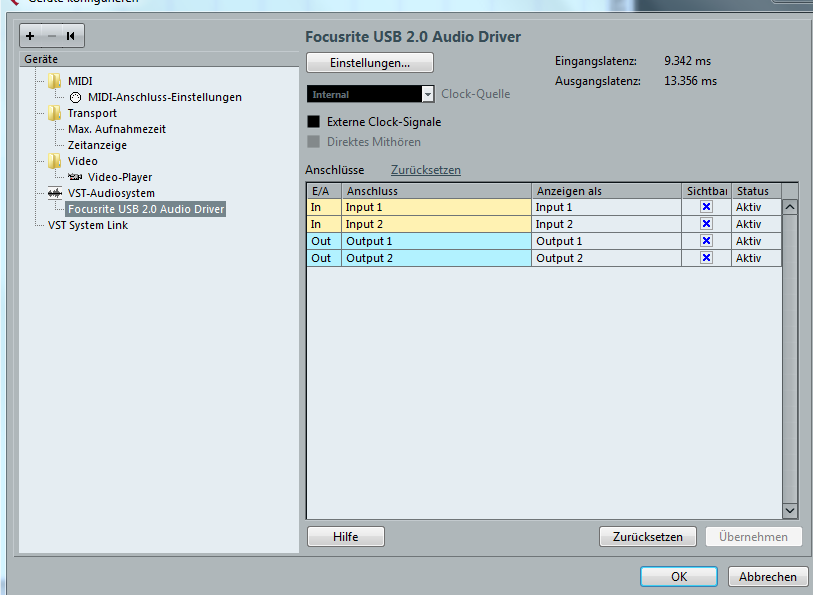Select Zeitanzeige tree item

(x=97, y=145)
